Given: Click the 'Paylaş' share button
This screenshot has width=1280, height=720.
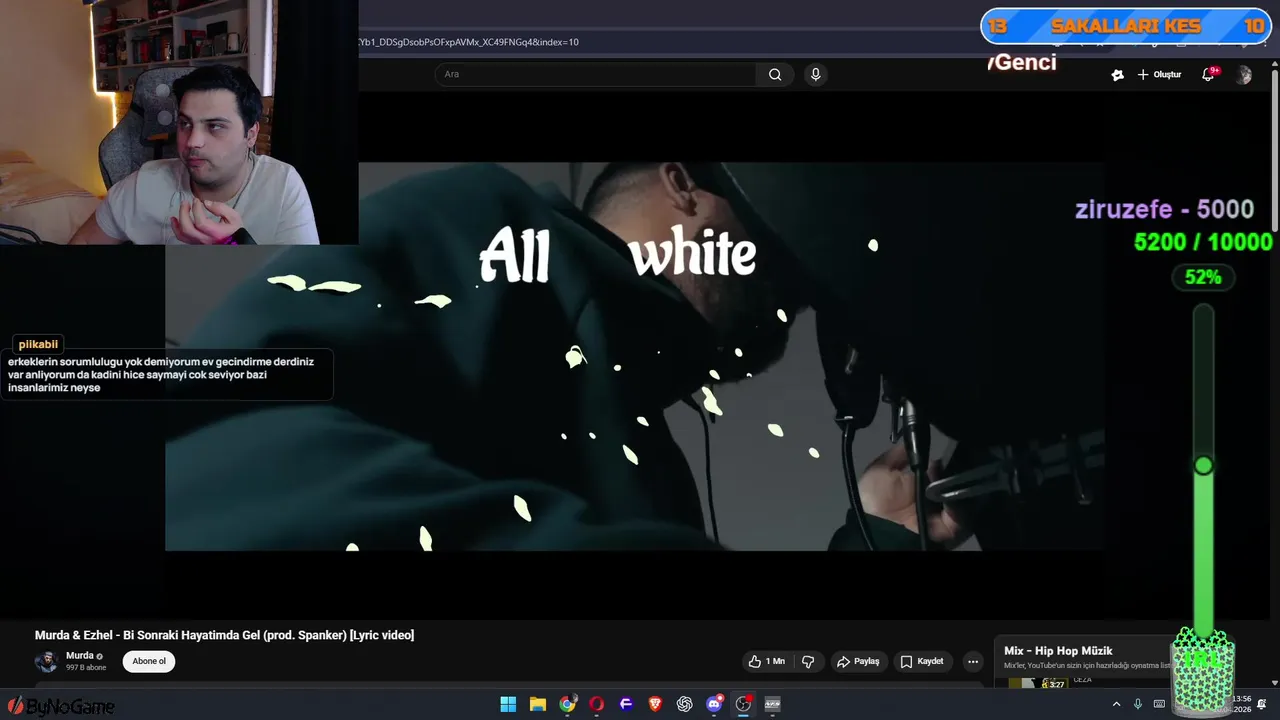Looking at the screenshot, I should coord(858,661).
